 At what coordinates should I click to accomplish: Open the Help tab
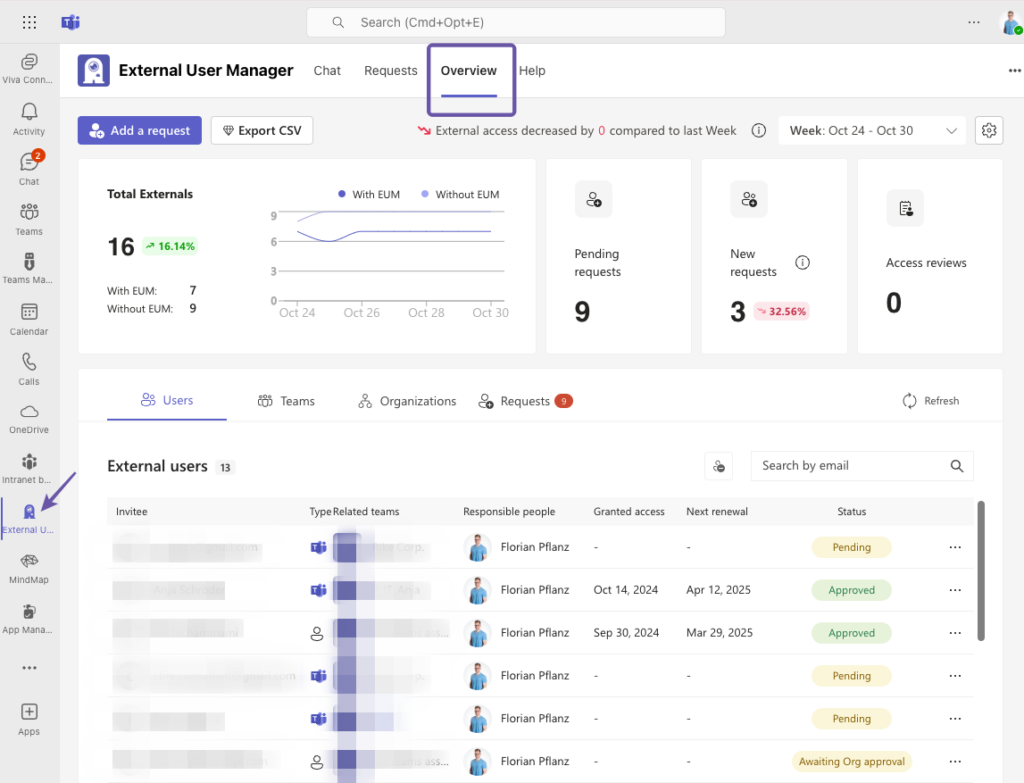pyautogui.click(x=532, y=71)
